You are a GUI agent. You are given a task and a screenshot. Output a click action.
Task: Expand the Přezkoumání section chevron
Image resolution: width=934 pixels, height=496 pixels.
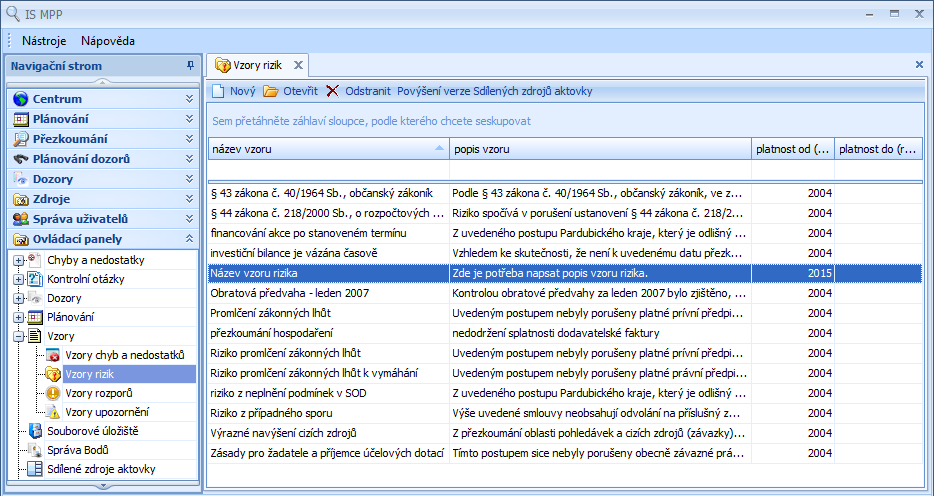(189, 139)
